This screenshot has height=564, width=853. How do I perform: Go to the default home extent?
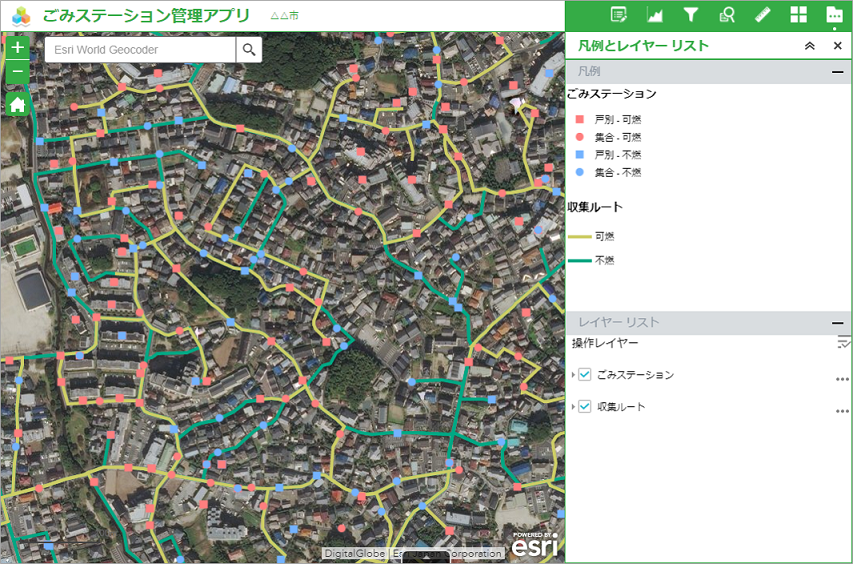point(18,104)
